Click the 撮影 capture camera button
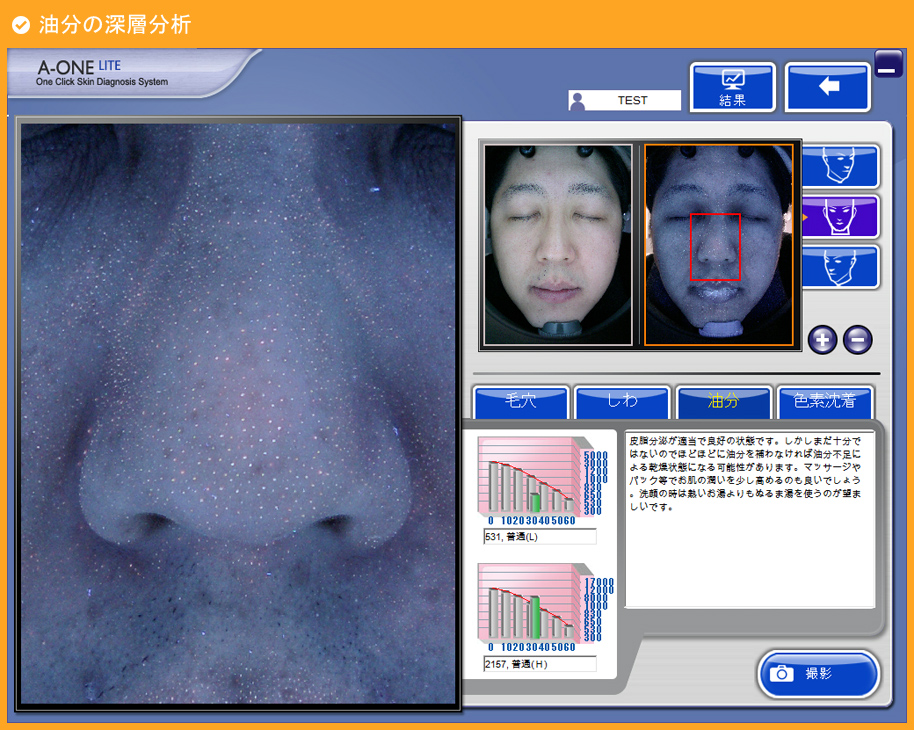The width and height of the screenshot is (914, 730). point(818,674)
